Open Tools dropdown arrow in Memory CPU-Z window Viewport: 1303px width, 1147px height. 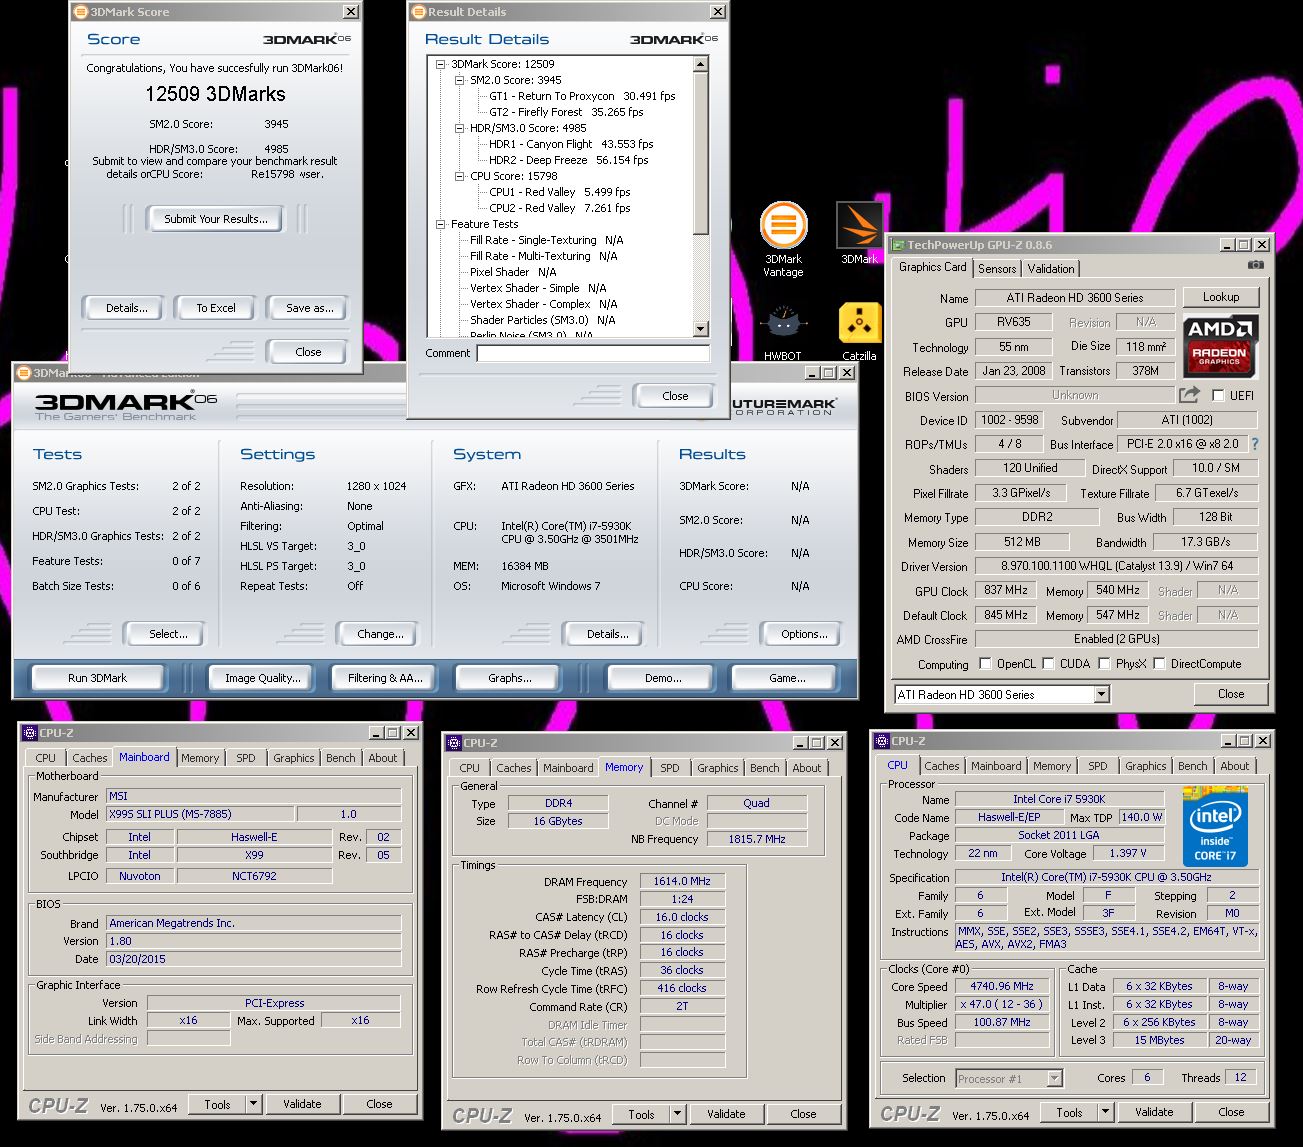pos(678,1114)
